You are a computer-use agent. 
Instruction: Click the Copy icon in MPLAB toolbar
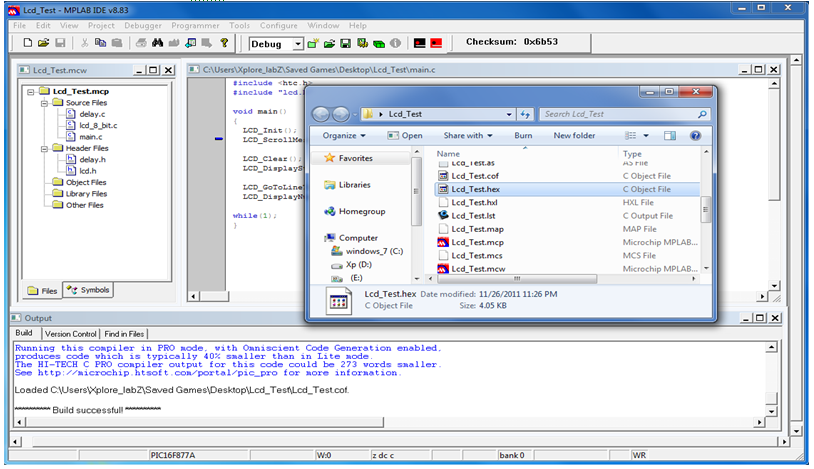click(100, 43)
